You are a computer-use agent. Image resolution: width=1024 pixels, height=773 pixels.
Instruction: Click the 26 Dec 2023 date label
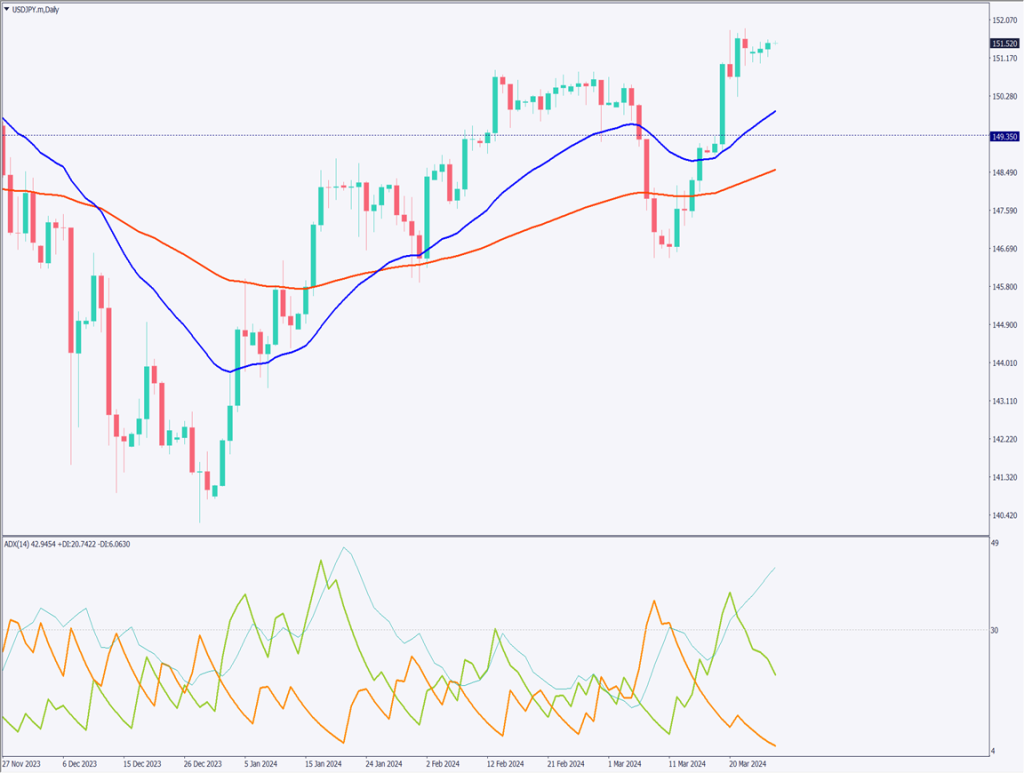[x=201, y=764]
